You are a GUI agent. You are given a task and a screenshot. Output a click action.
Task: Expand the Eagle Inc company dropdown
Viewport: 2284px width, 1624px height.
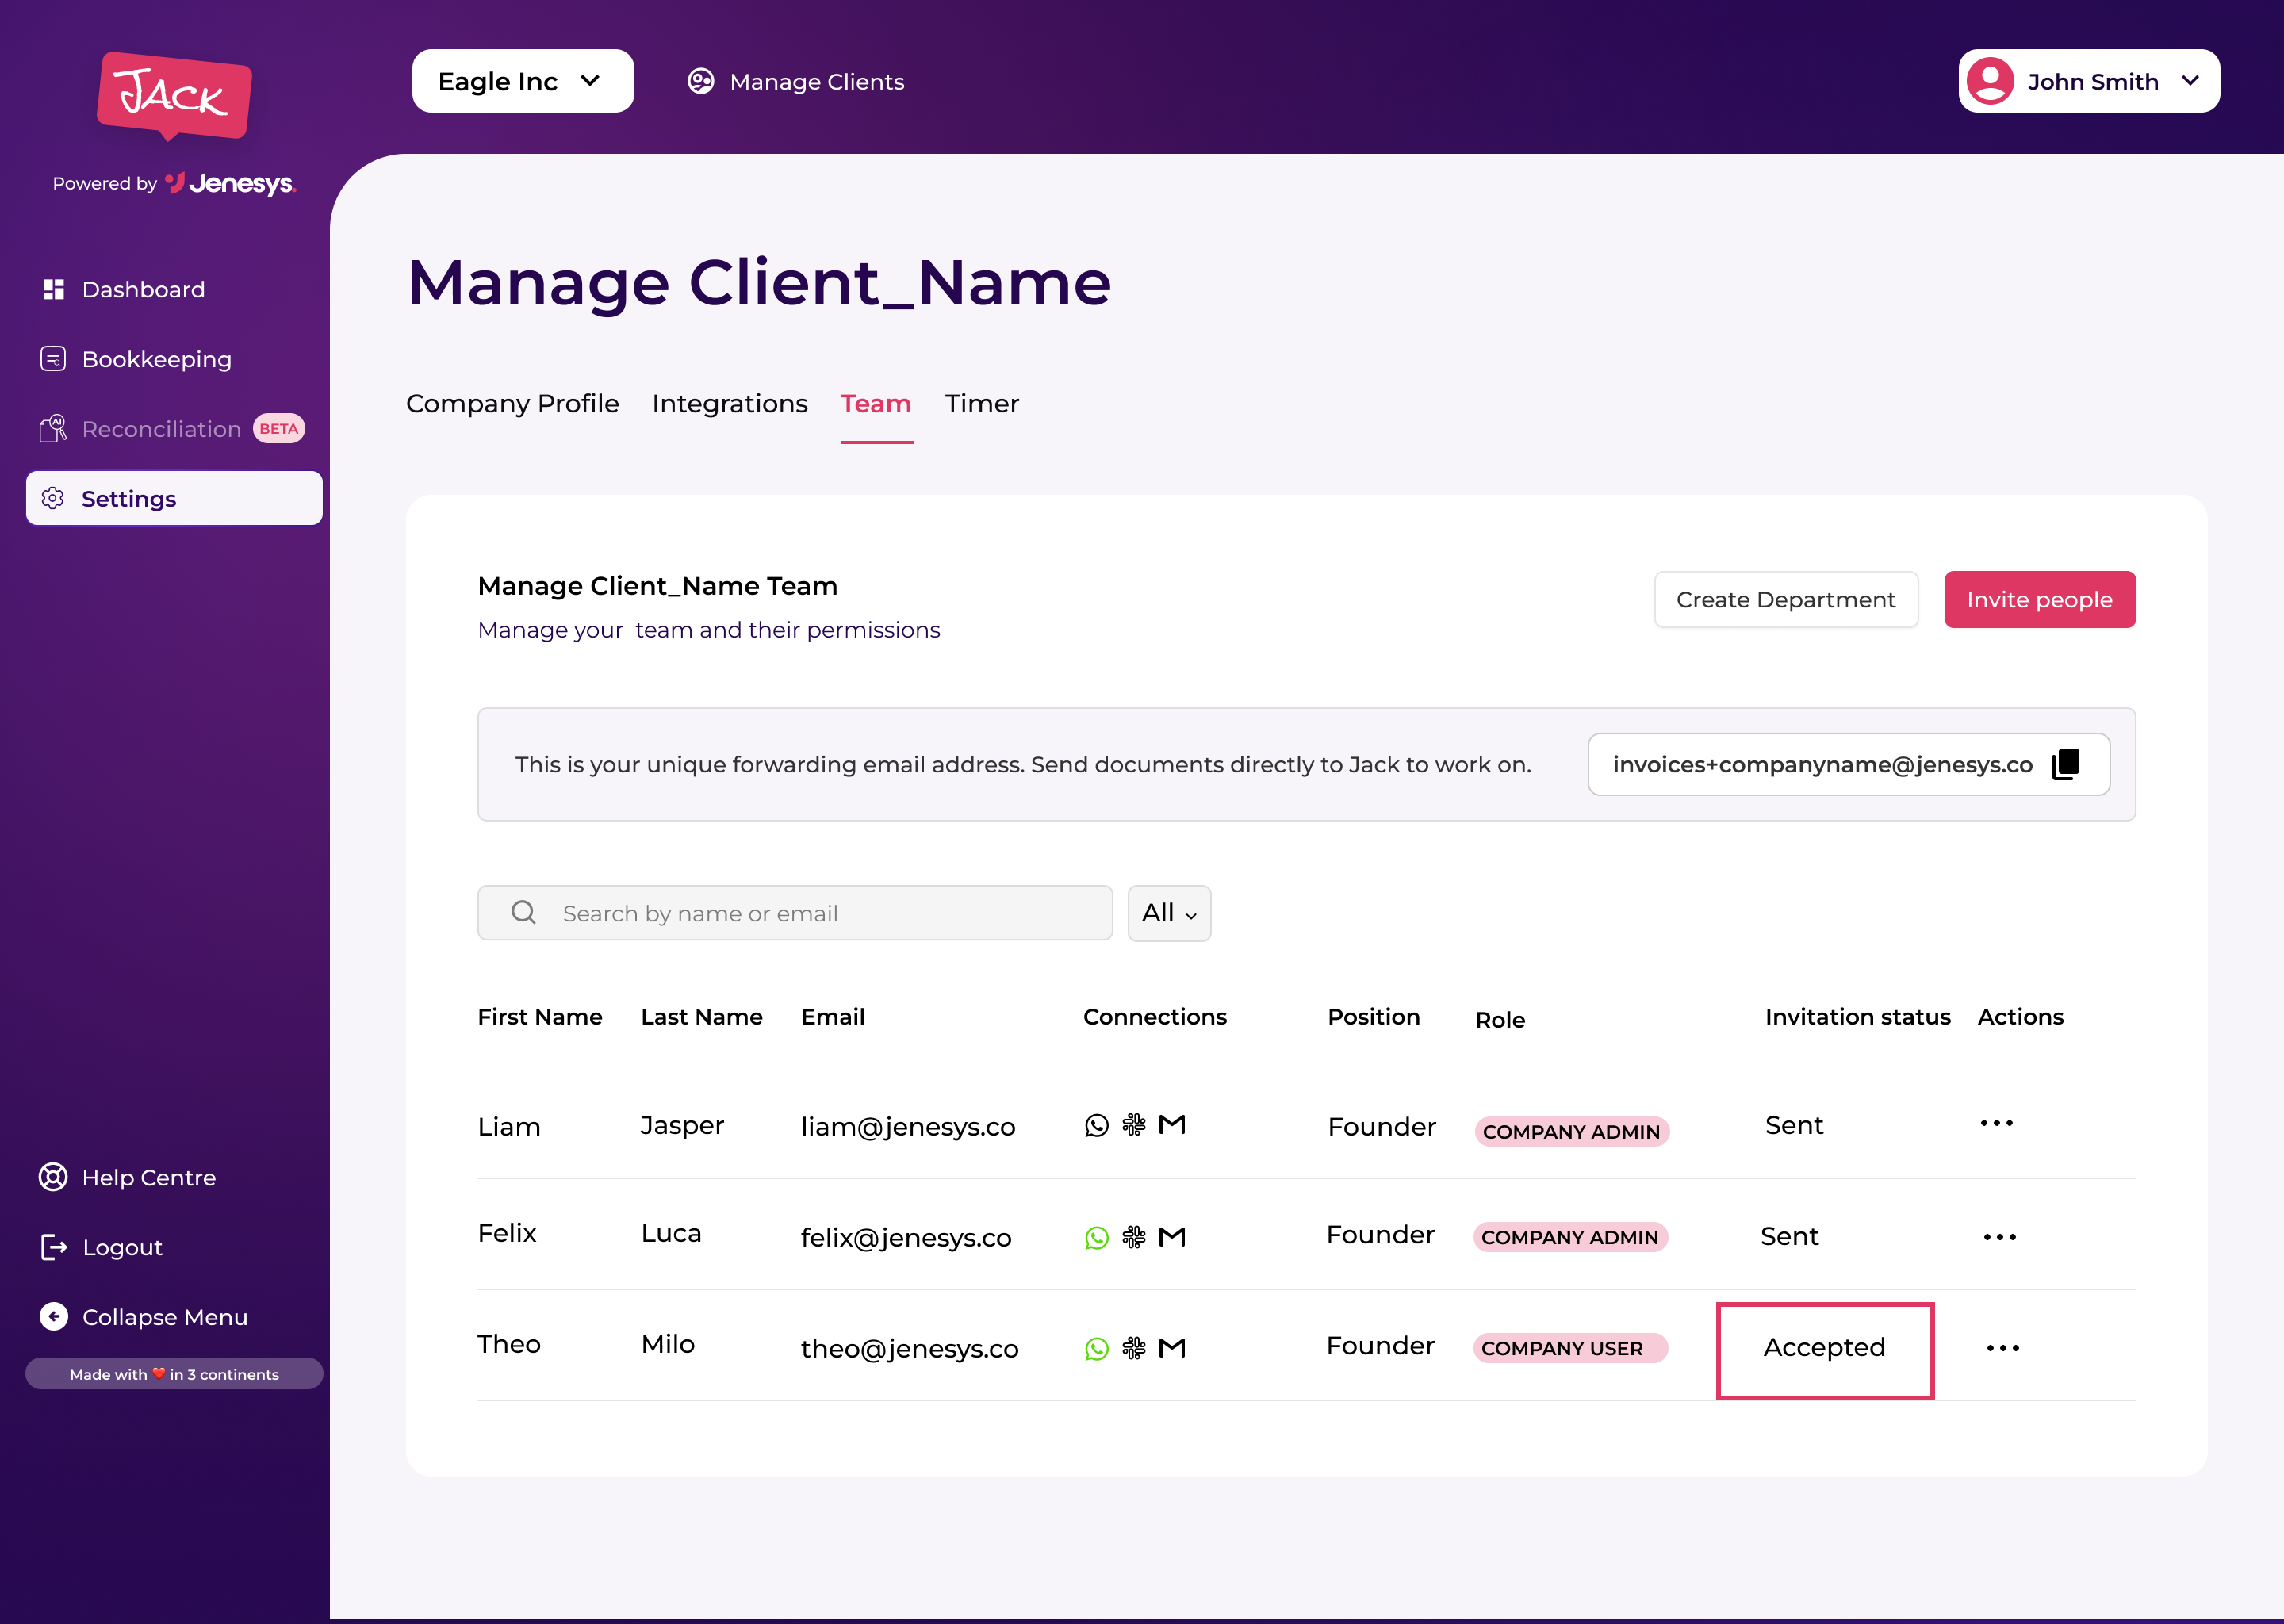(523, 81)
